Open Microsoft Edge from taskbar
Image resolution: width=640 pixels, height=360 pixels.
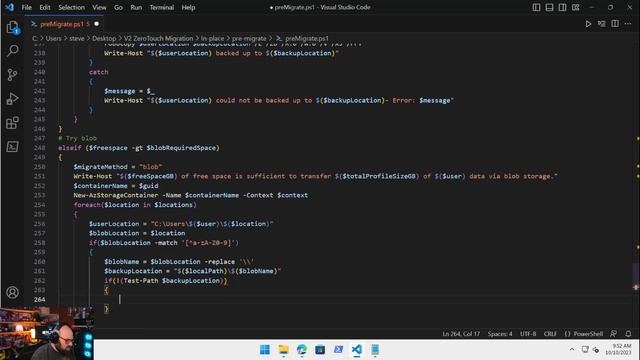pos(302,350)
